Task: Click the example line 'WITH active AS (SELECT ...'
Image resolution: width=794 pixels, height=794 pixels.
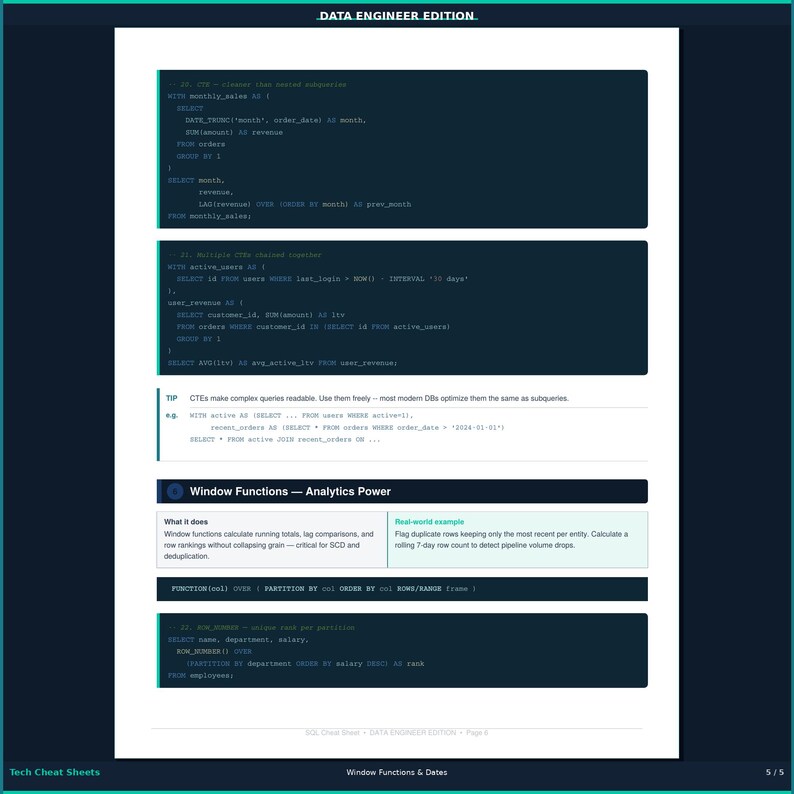Action: point(301,415)
